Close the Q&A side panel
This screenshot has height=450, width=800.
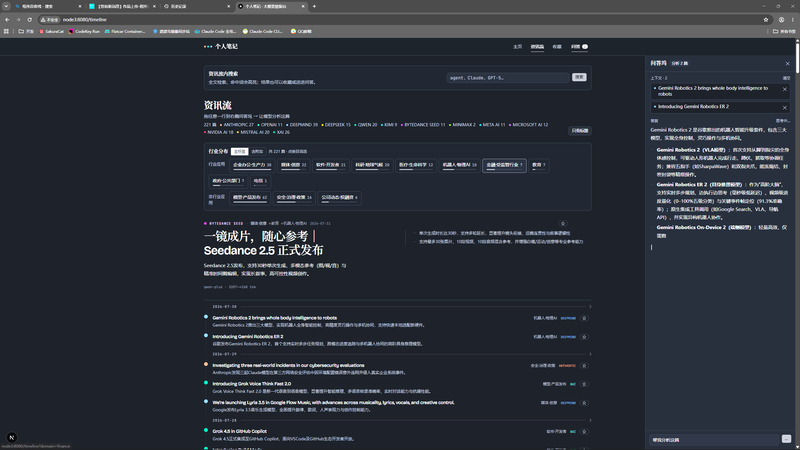pyautogui.click(x=787, y=64)
